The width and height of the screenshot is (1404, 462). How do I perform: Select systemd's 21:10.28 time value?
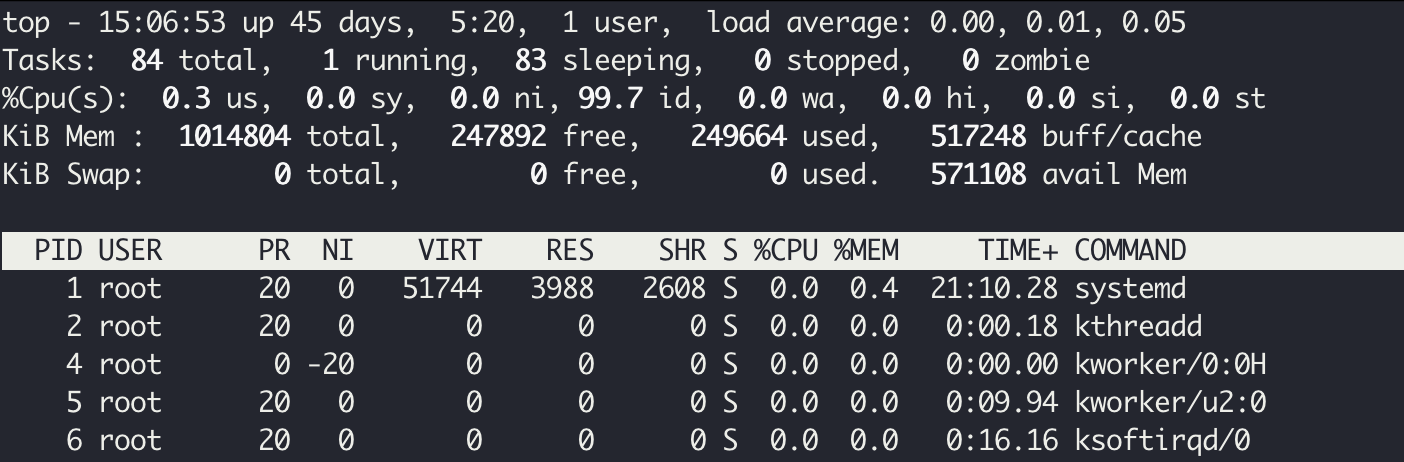(993, 289)
